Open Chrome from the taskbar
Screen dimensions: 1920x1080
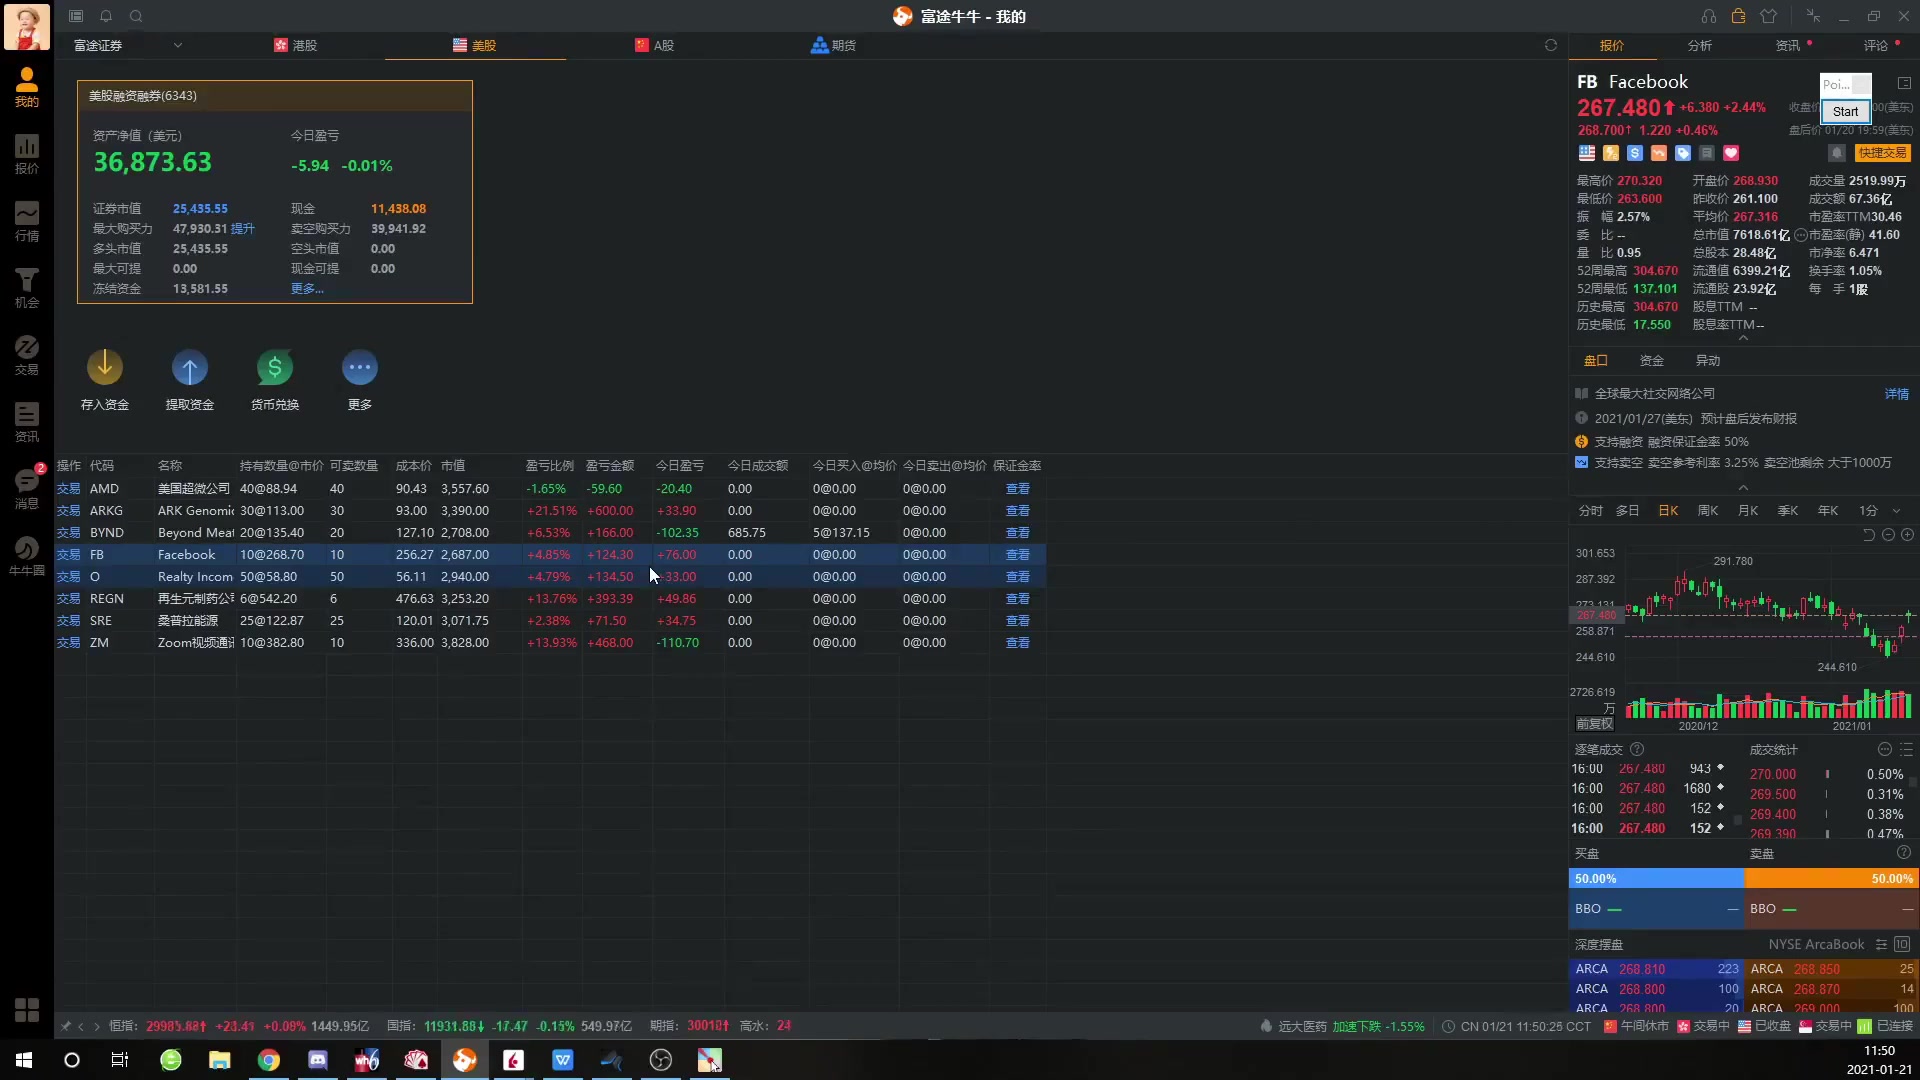point(269,1060)
